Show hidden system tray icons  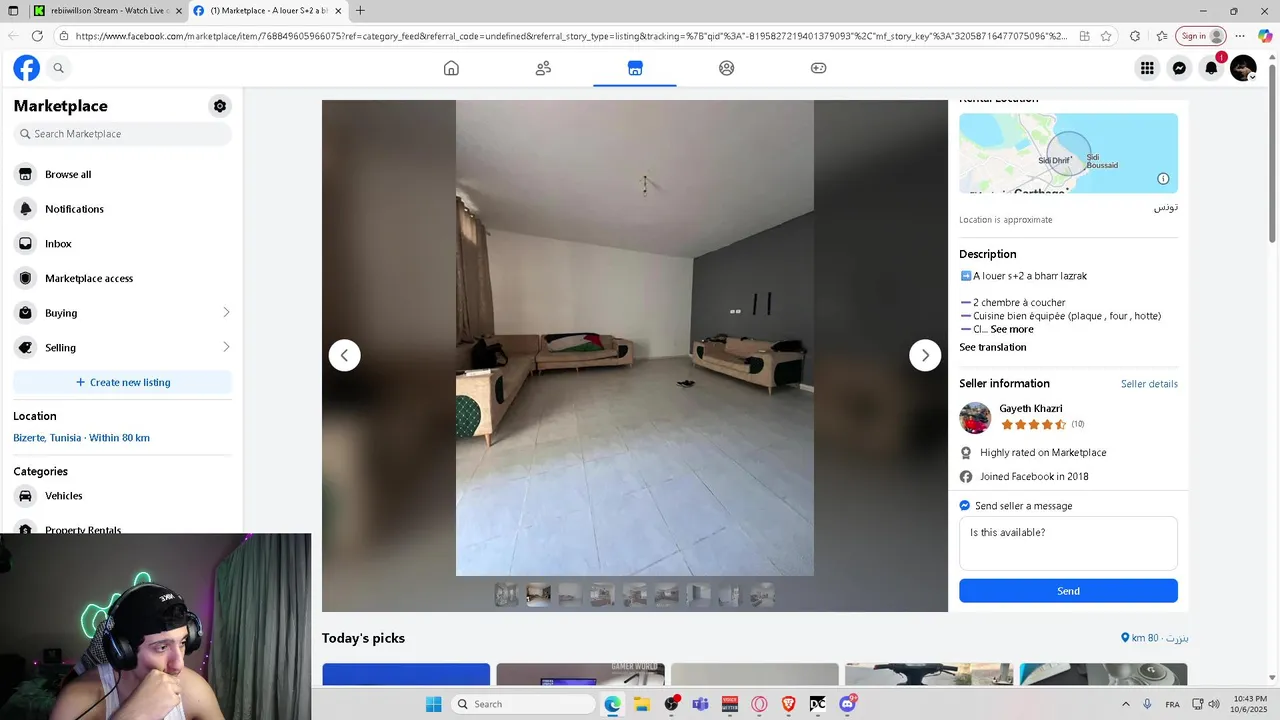(x=1125, y=704)
